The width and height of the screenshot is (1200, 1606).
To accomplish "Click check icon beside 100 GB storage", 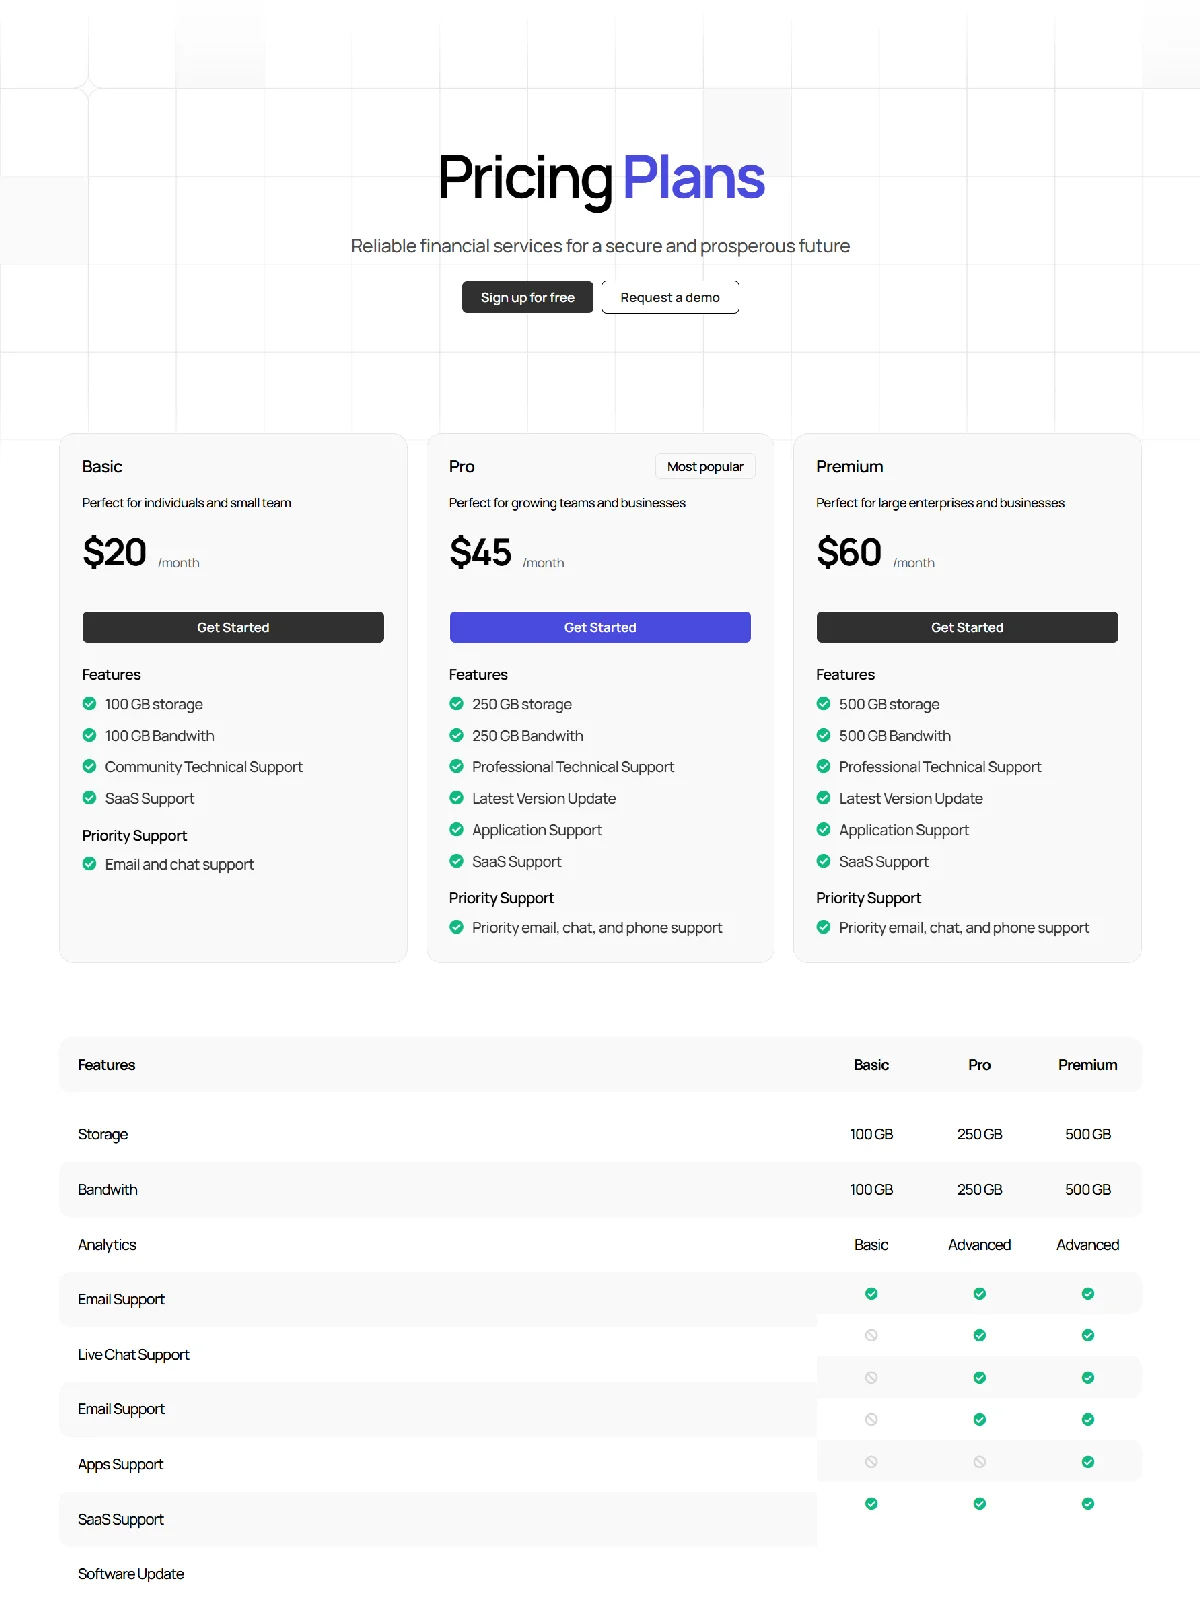I will tap(89, 704).
